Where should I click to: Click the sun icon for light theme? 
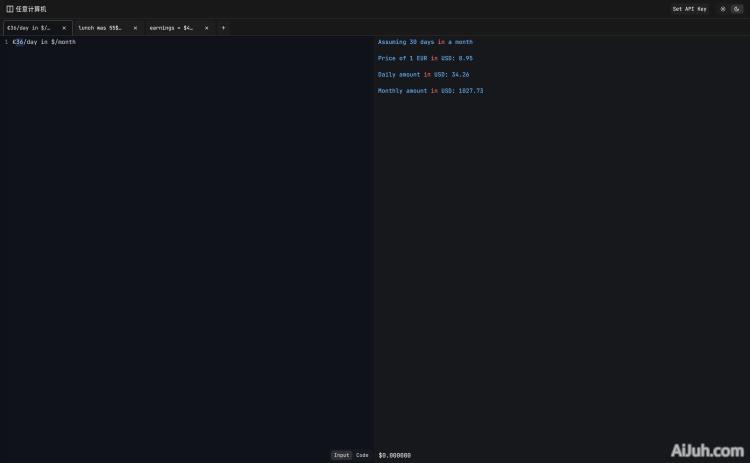(x=723, y=9)
